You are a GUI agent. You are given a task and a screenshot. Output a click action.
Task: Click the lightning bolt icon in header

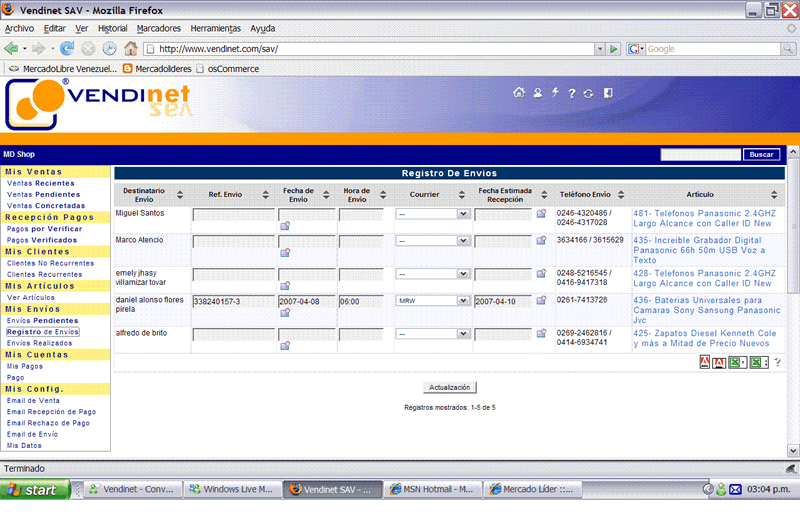coord(555,92)
